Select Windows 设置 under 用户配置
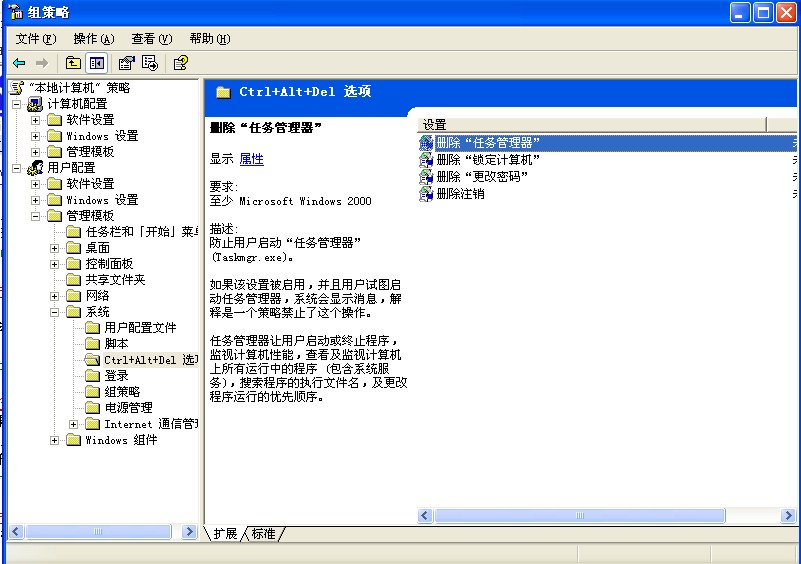Screen dimensions: 801x564 point(102,200)
